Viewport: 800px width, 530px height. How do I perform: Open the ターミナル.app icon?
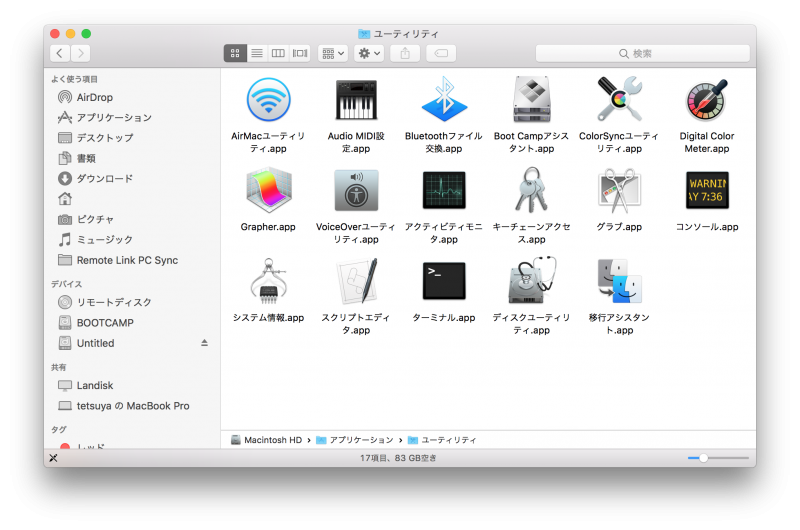point(444,281)
